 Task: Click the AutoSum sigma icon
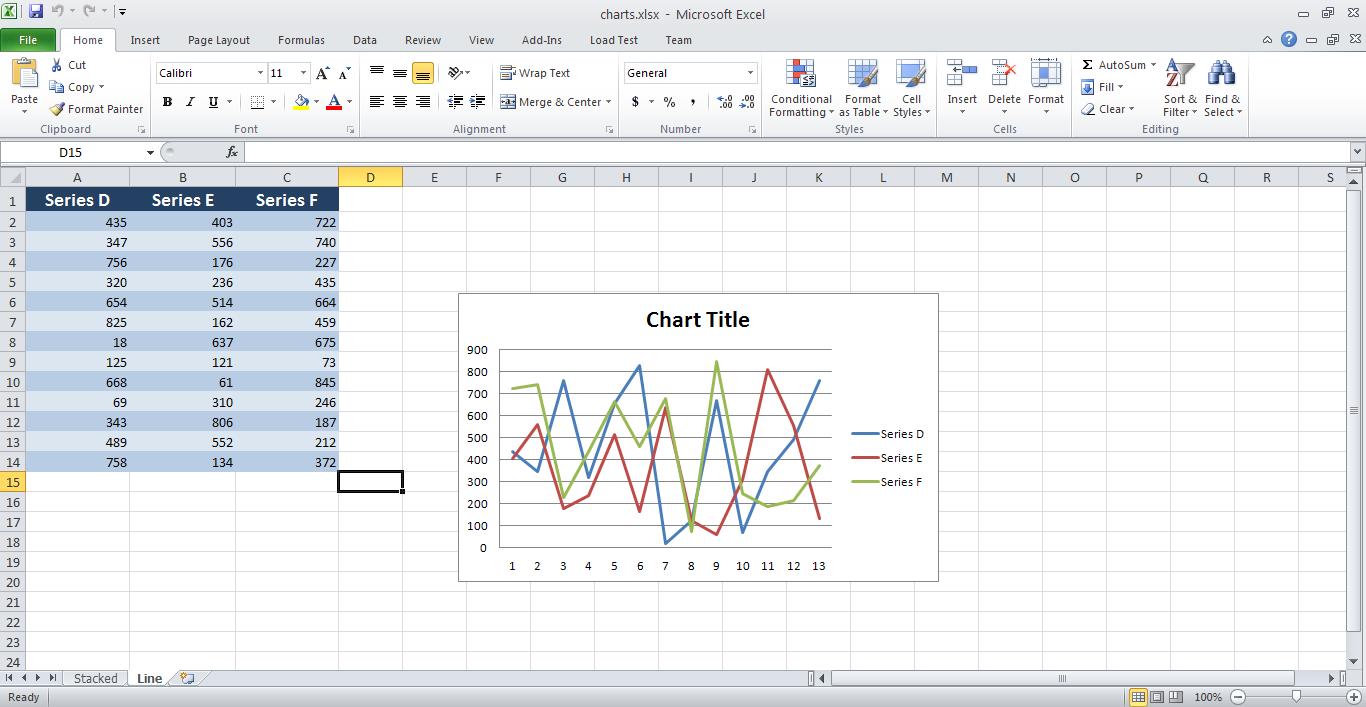point(1088,65)
